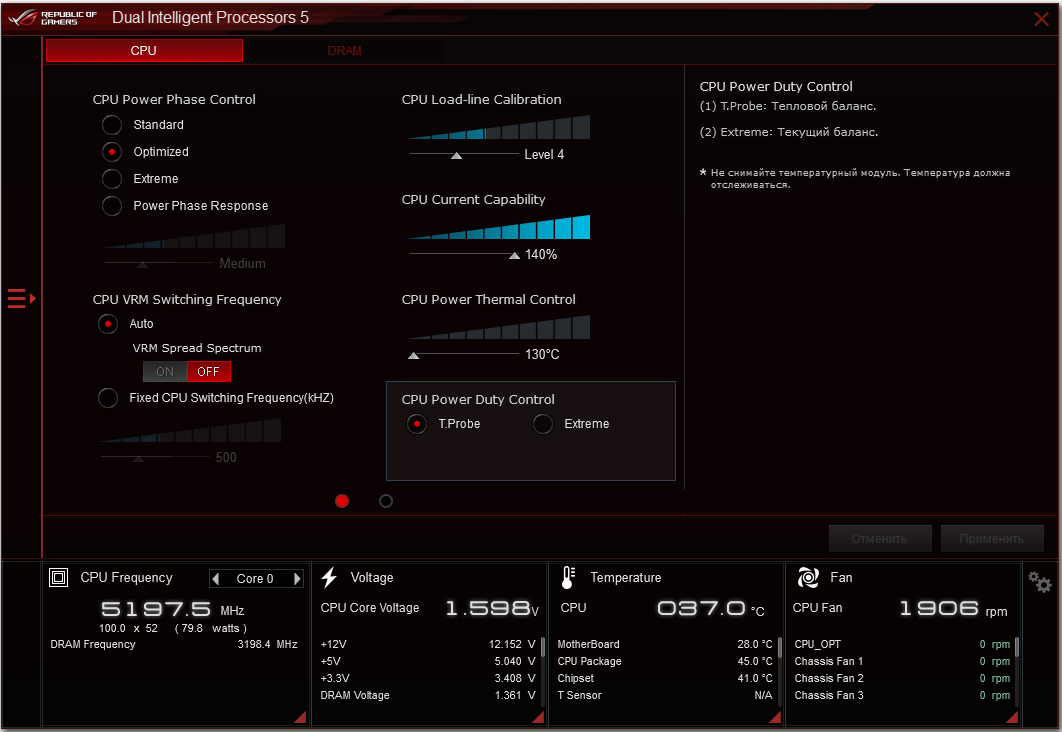Click the Применить button
Viewport: 1062px width, 732px height.
click(992, 539)
